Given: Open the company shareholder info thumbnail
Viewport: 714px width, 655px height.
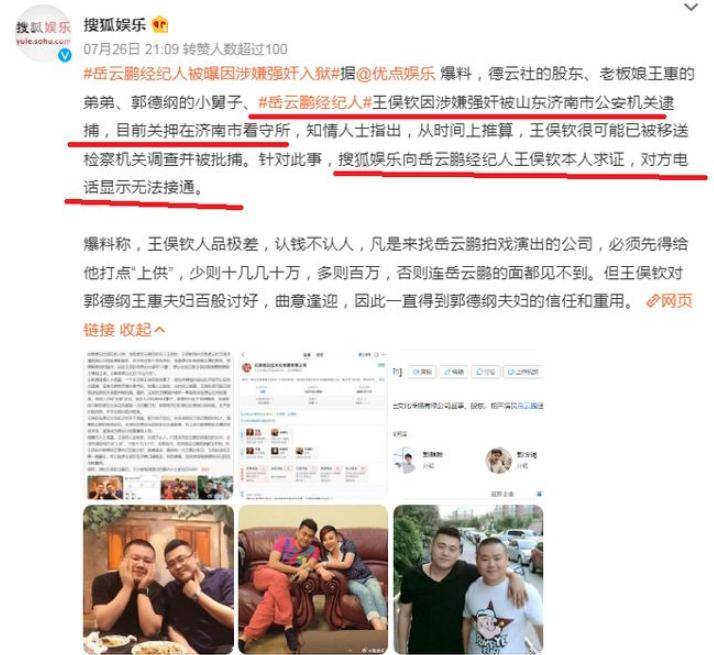Looking at the screenshot, I should tap(313, 425).
